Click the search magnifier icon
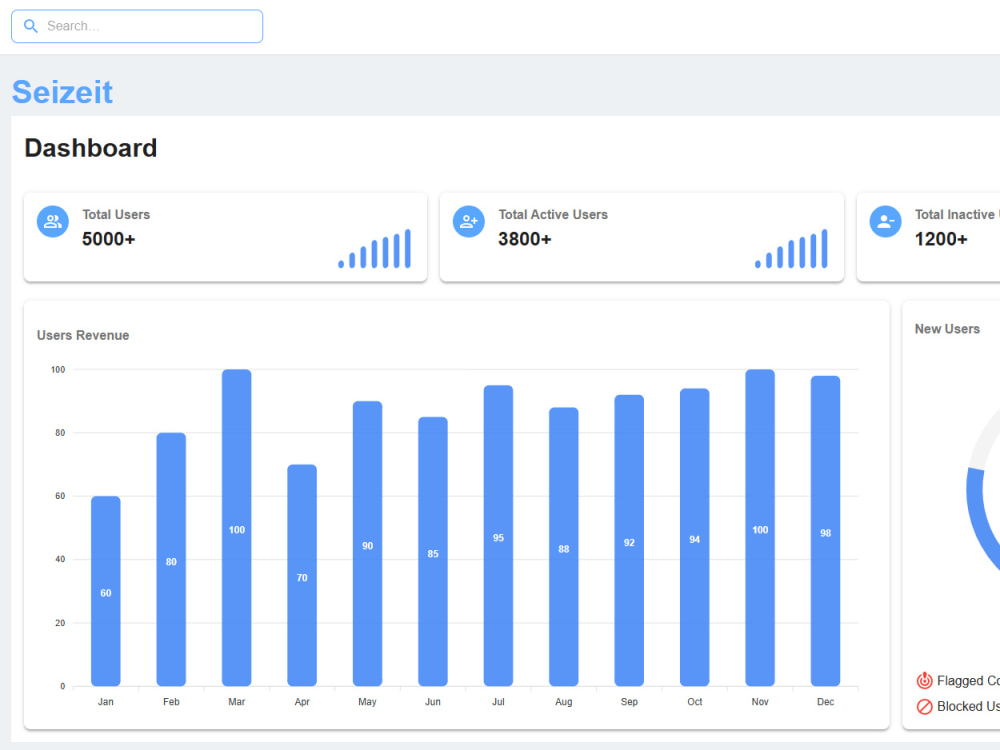This screenshot has height=750, width=1000. [x=31, y=26]
